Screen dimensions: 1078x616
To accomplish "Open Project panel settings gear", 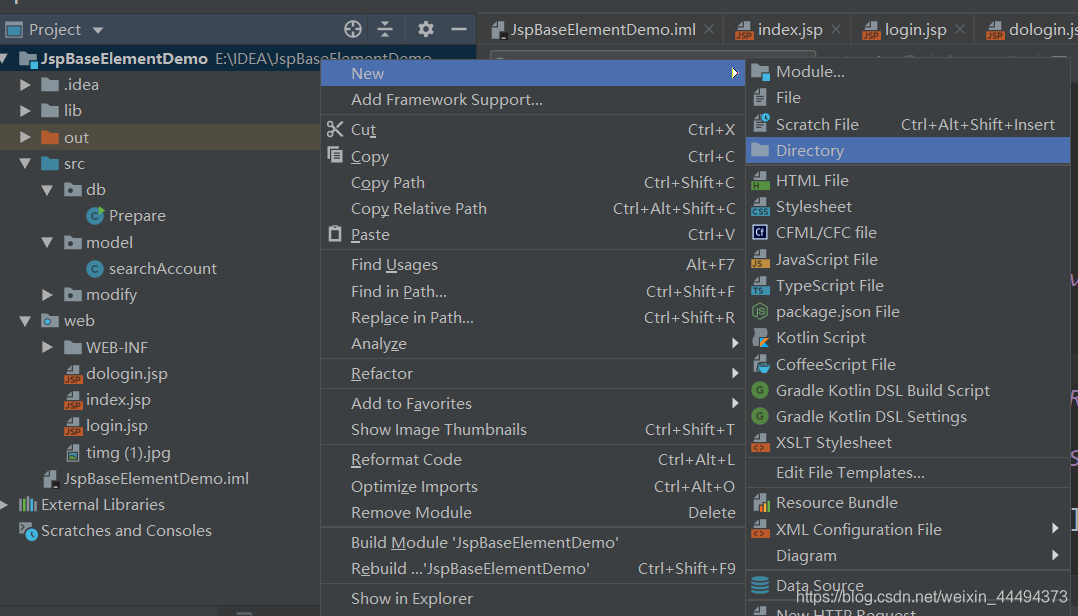I will coord(426,30).
